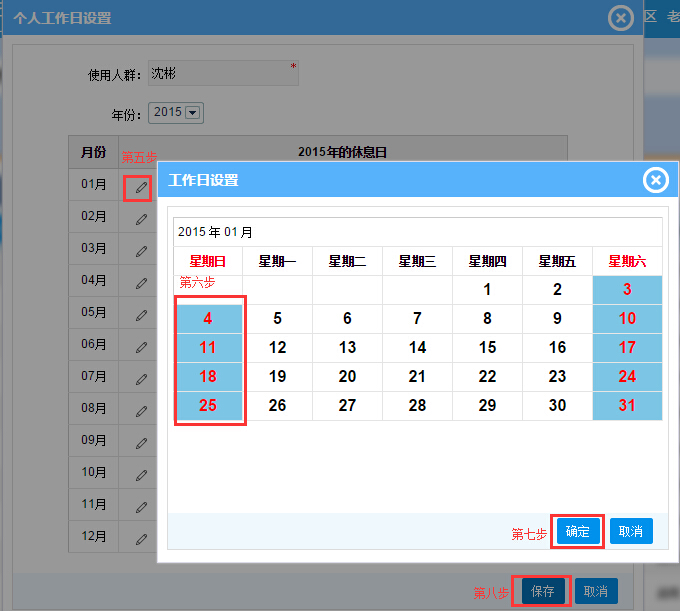Click the 星期六 column header
The height and width of the screenshot is (611, 680).
pyautogui.click(x=628, y=261)
